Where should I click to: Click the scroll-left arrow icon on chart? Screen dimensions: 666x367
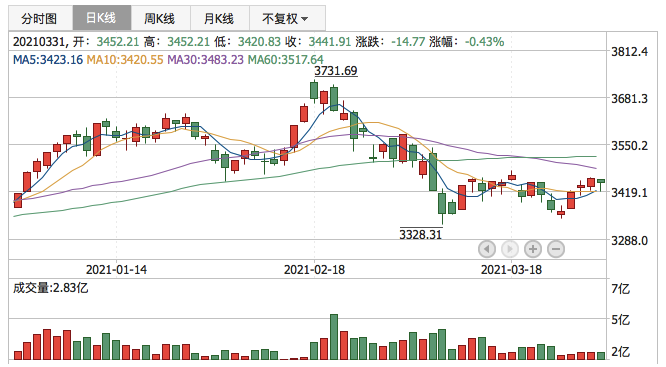point(487,249)
